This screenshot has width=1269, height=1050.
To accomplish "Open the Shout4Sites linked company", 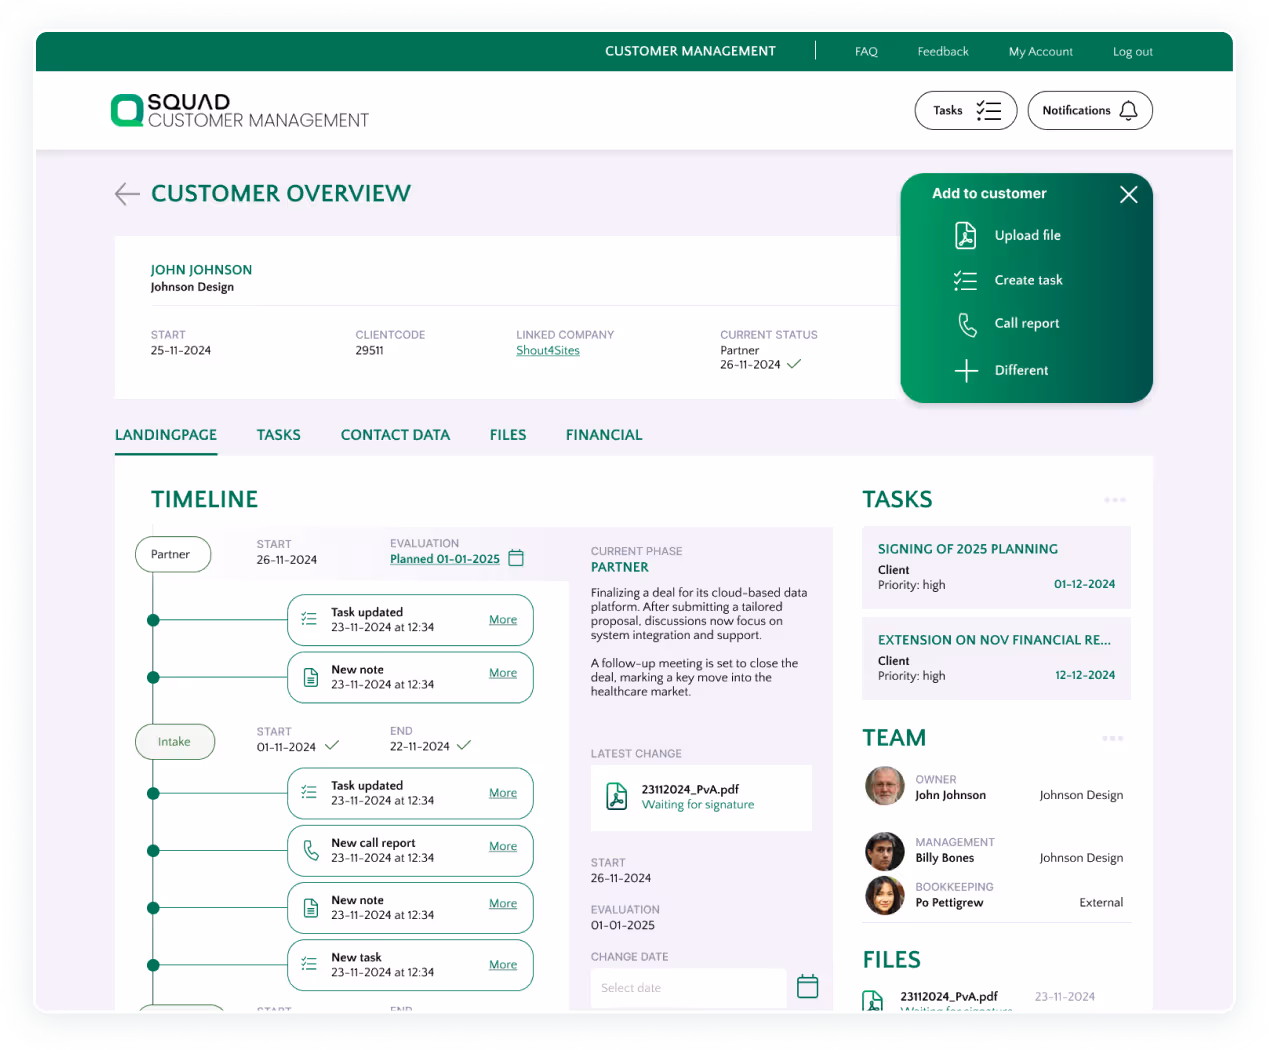I will 548,350.
